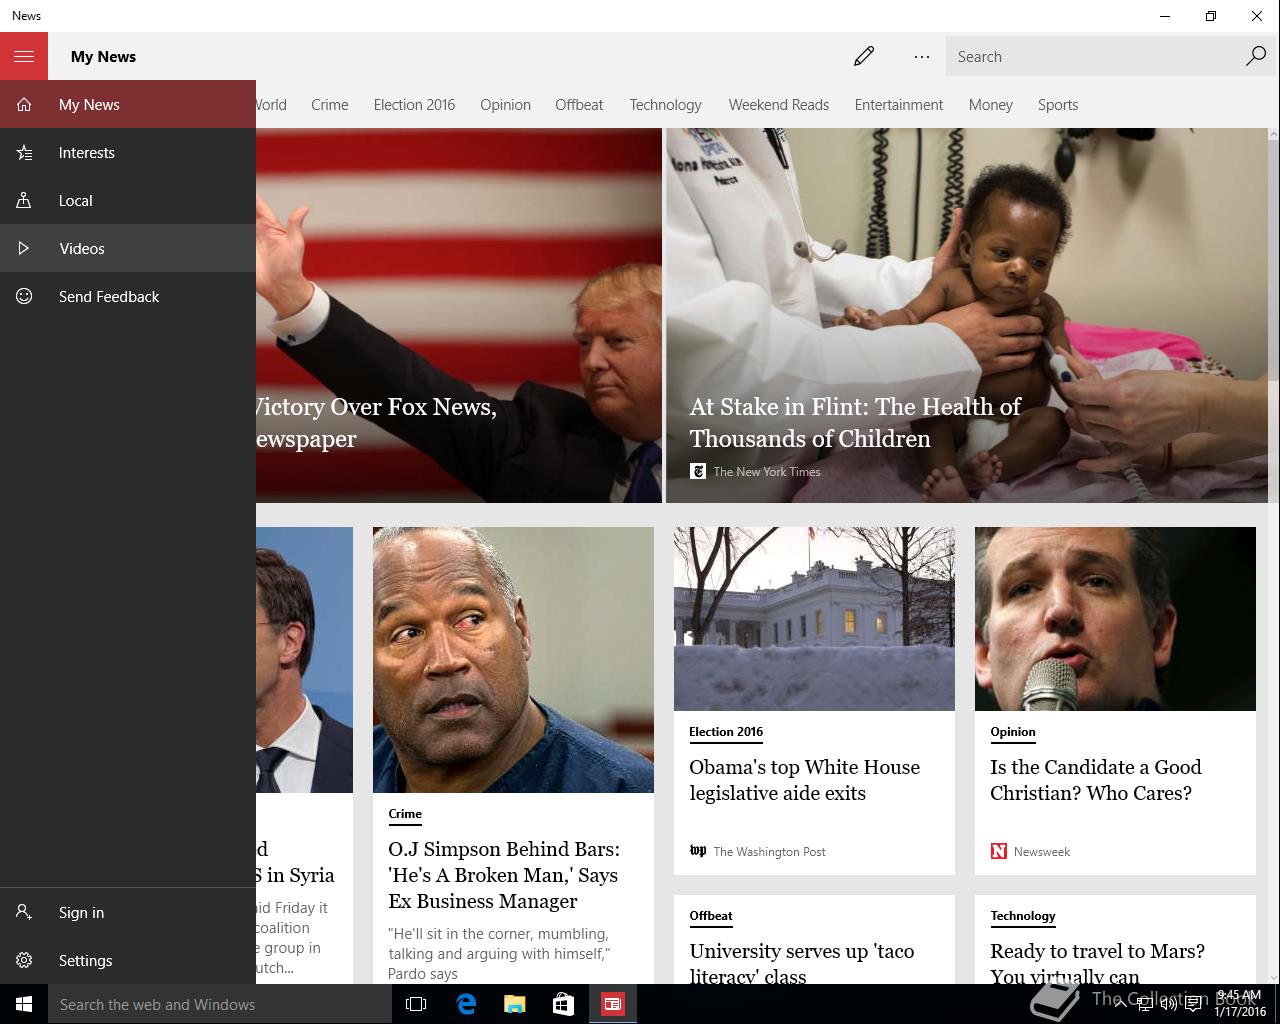
Task: Switch to the Entertainment tab
Action: [899, 104]
